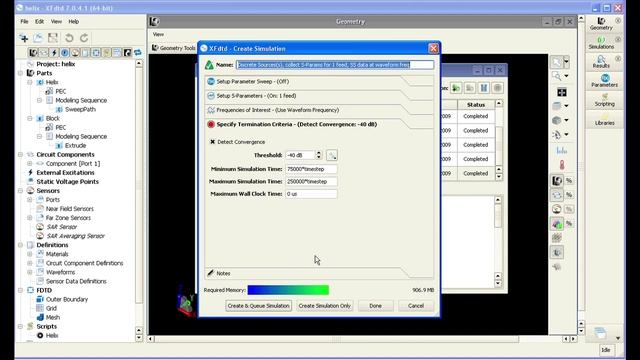Click the fit-to-view icon in view toolbar
640x360 pixels.
[x=562, y=92]
